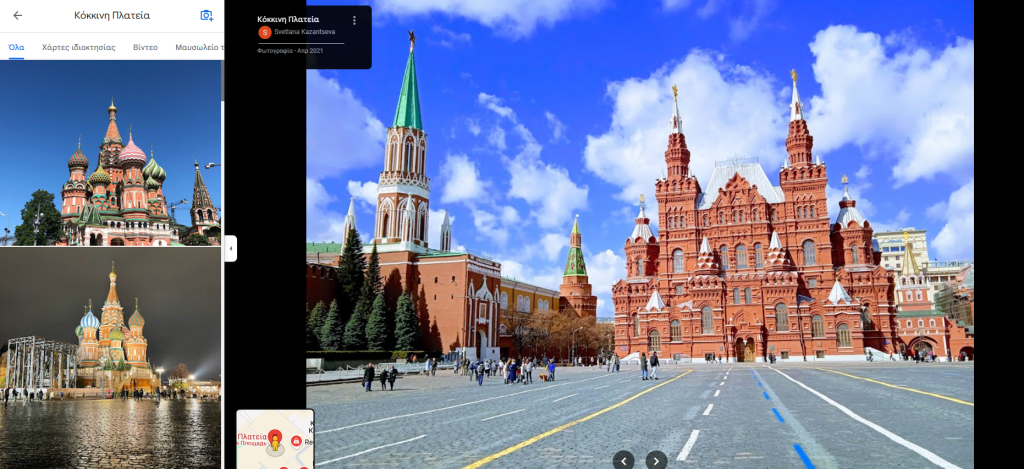Click the Κόκκινη Πλατεία header in side panel

click(112, 15)
